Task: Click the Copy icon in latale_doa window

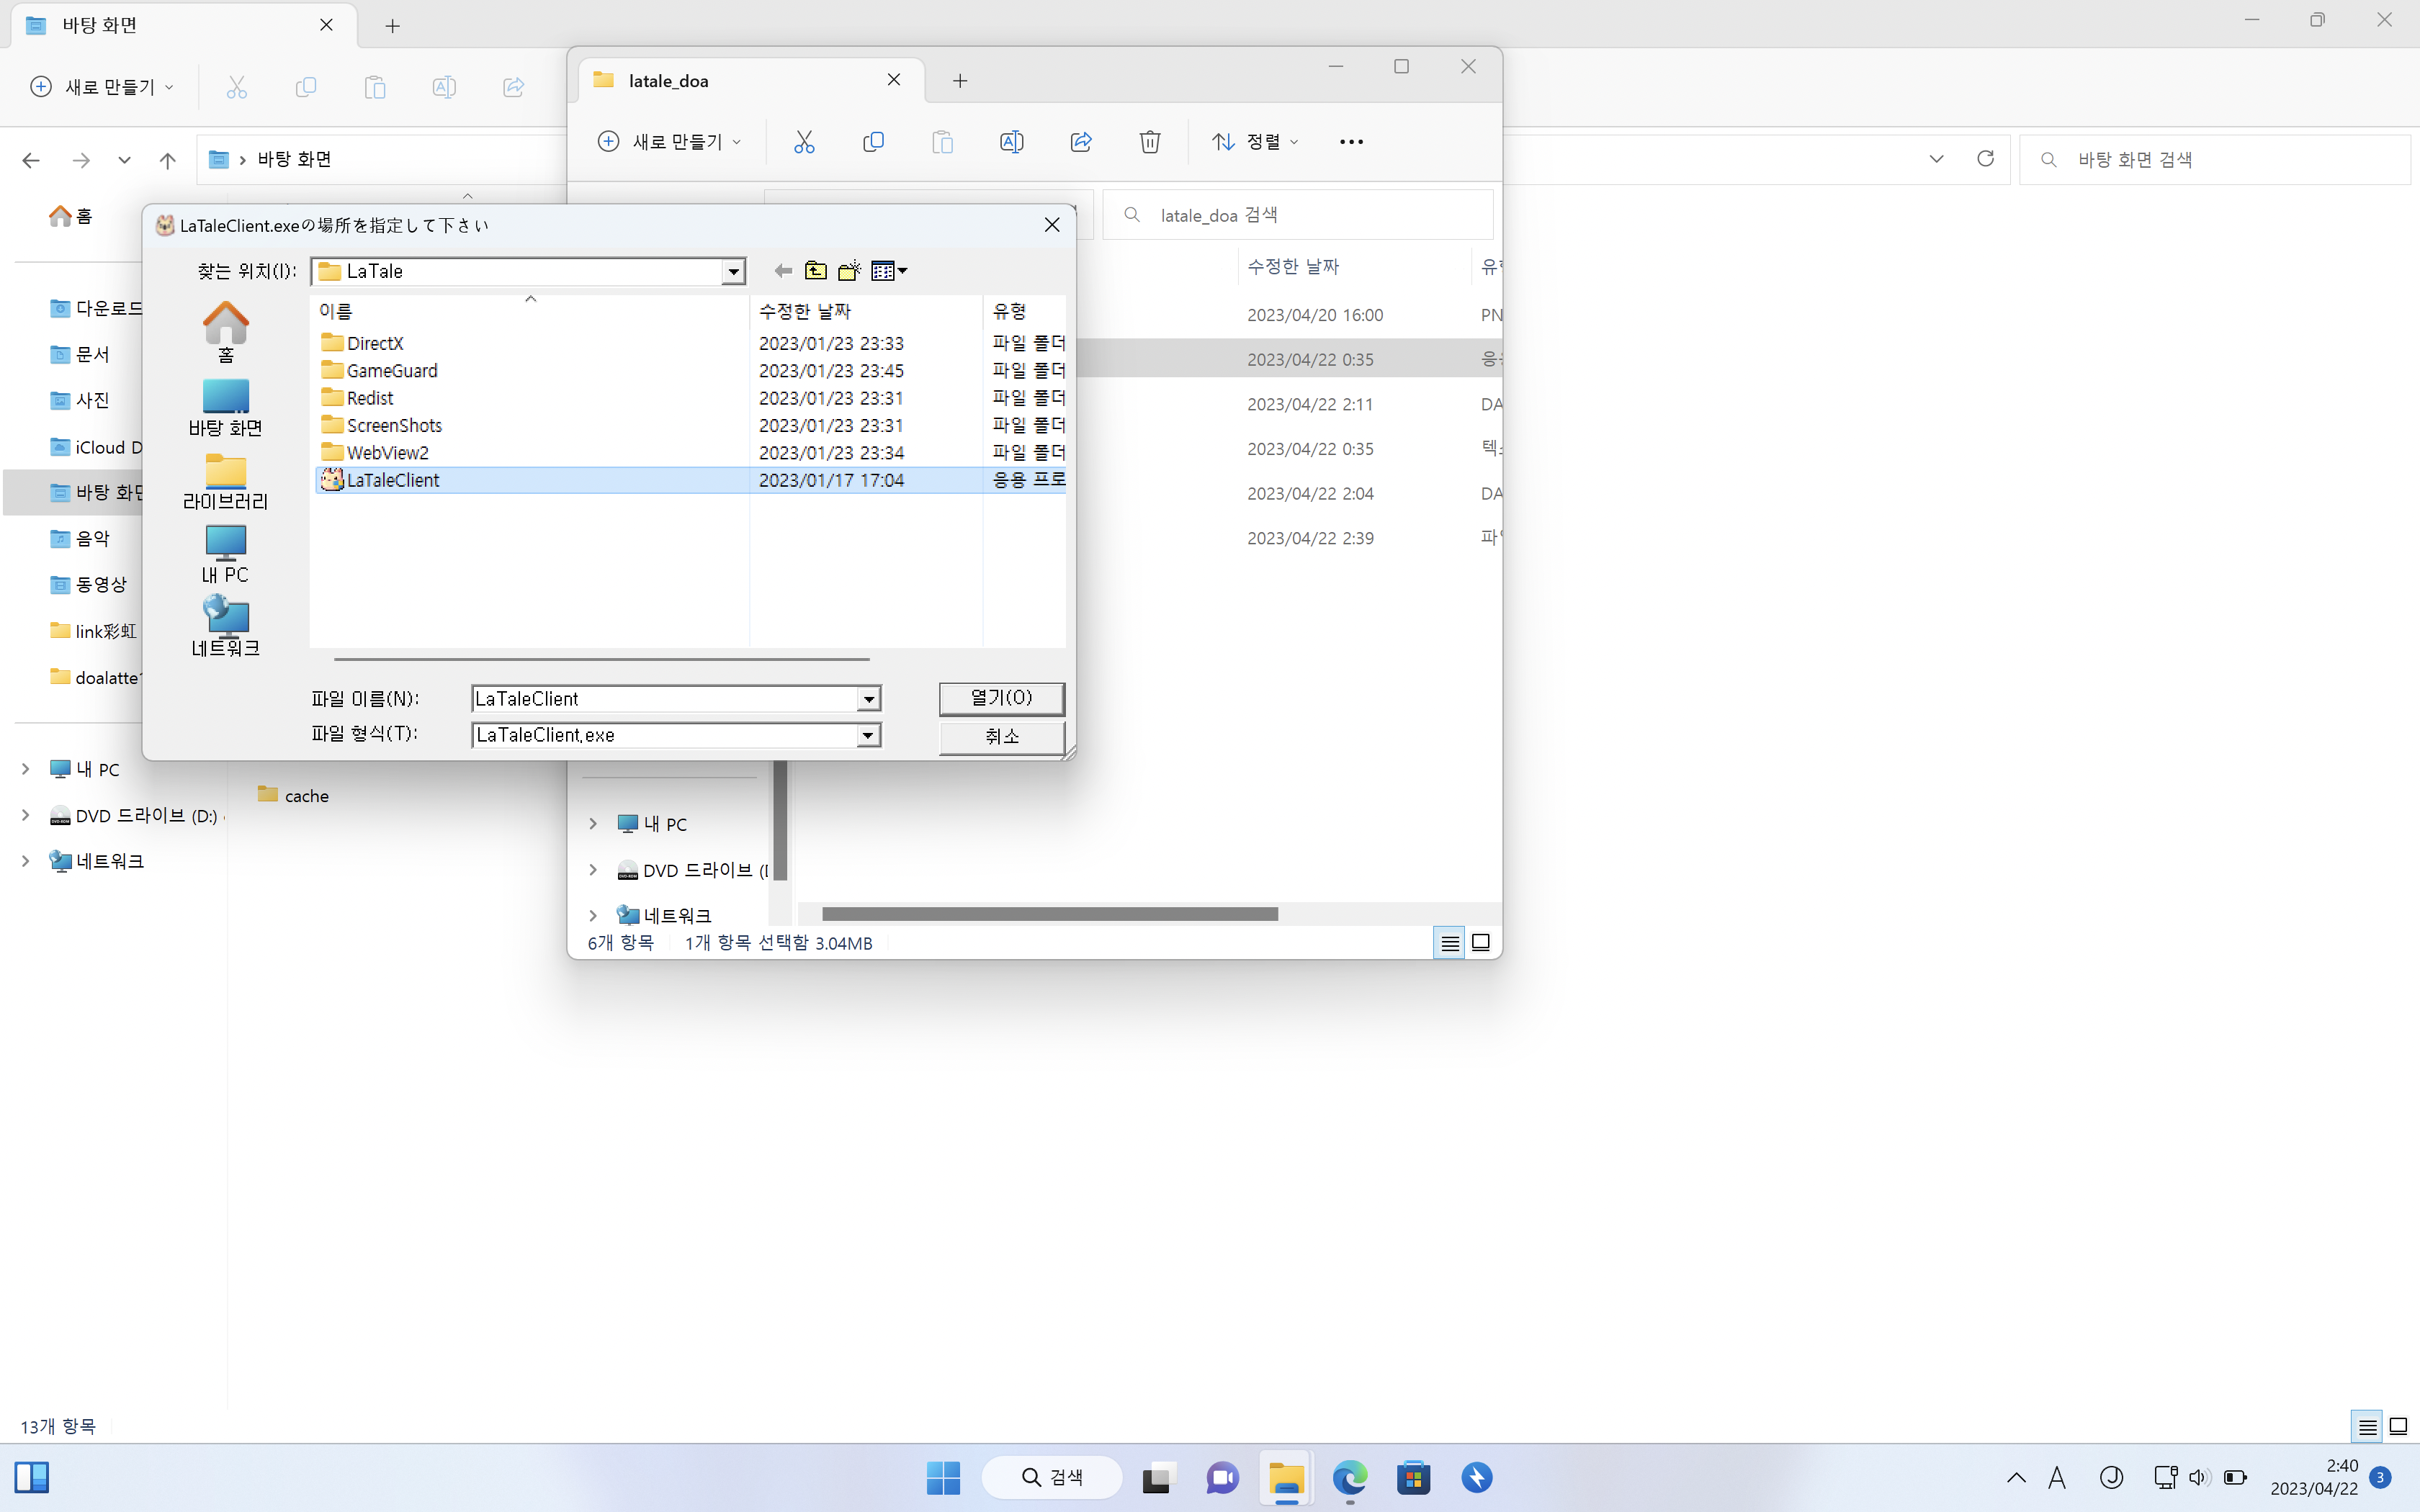Action: pos(873,142)
